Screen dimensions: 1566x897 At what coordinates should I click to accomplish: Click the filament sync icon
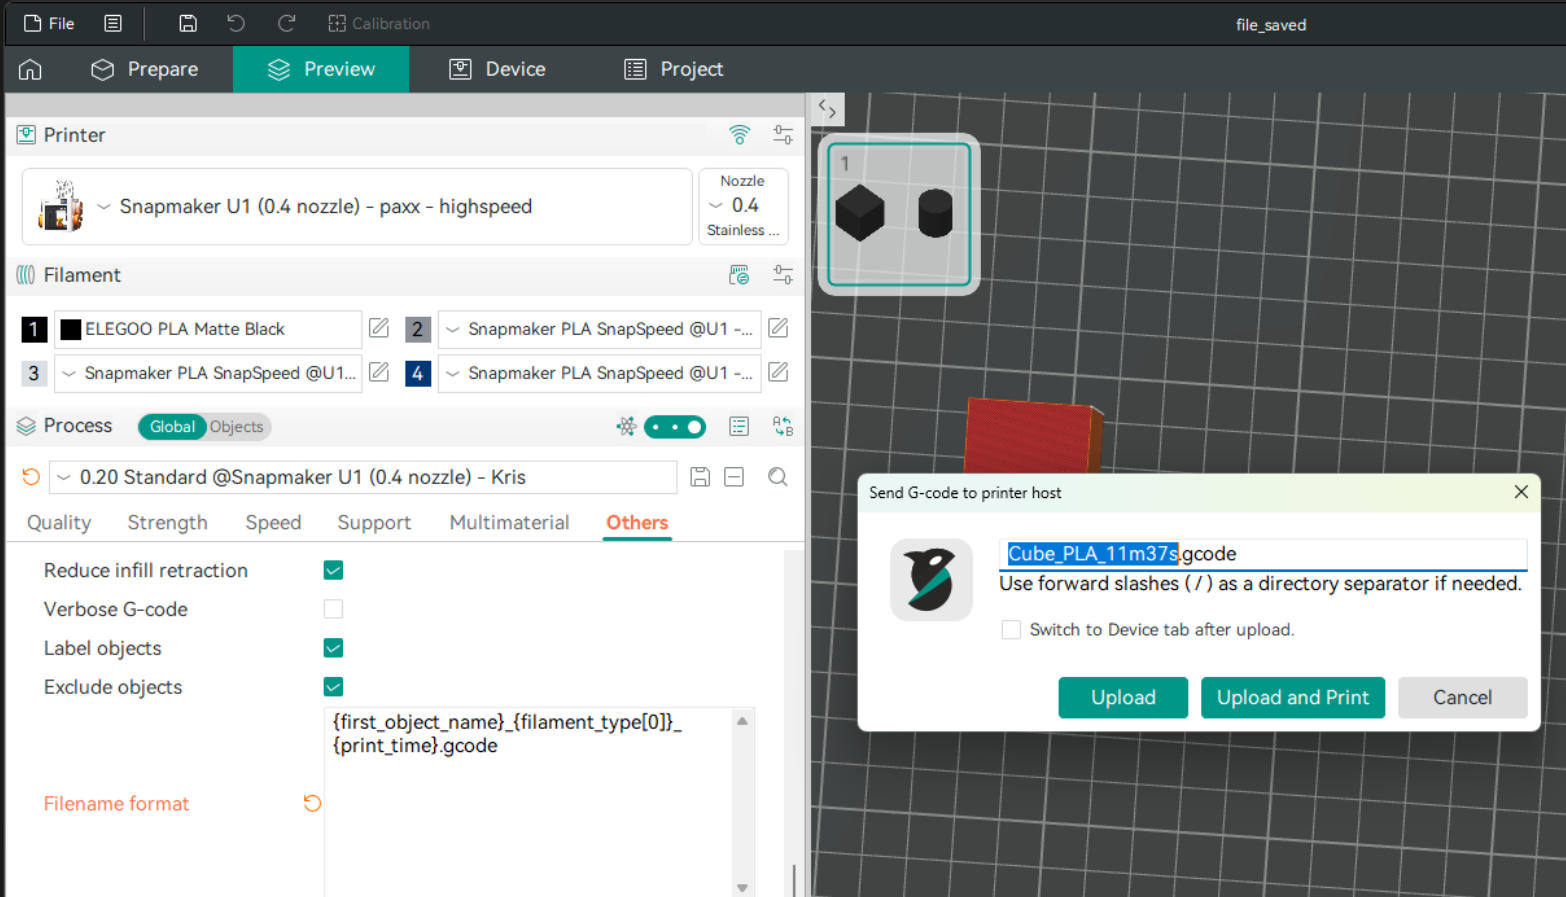pyautogui.click(x=739, y=275)
